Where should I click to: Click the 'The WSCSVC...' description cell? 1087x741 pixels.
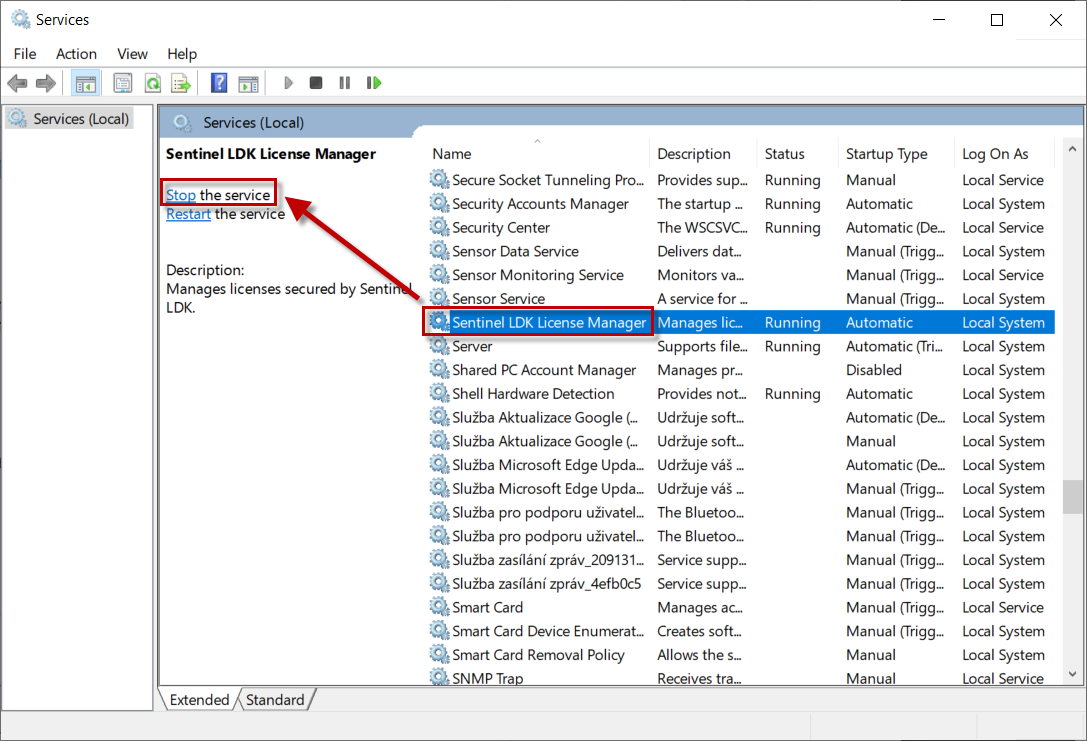click(702, 227)
